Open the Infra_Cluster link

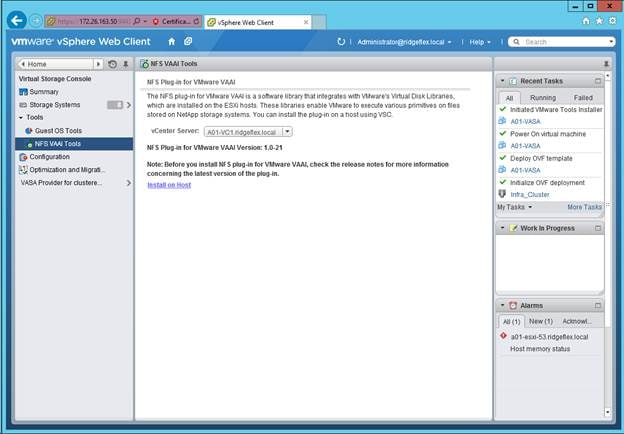530,195
